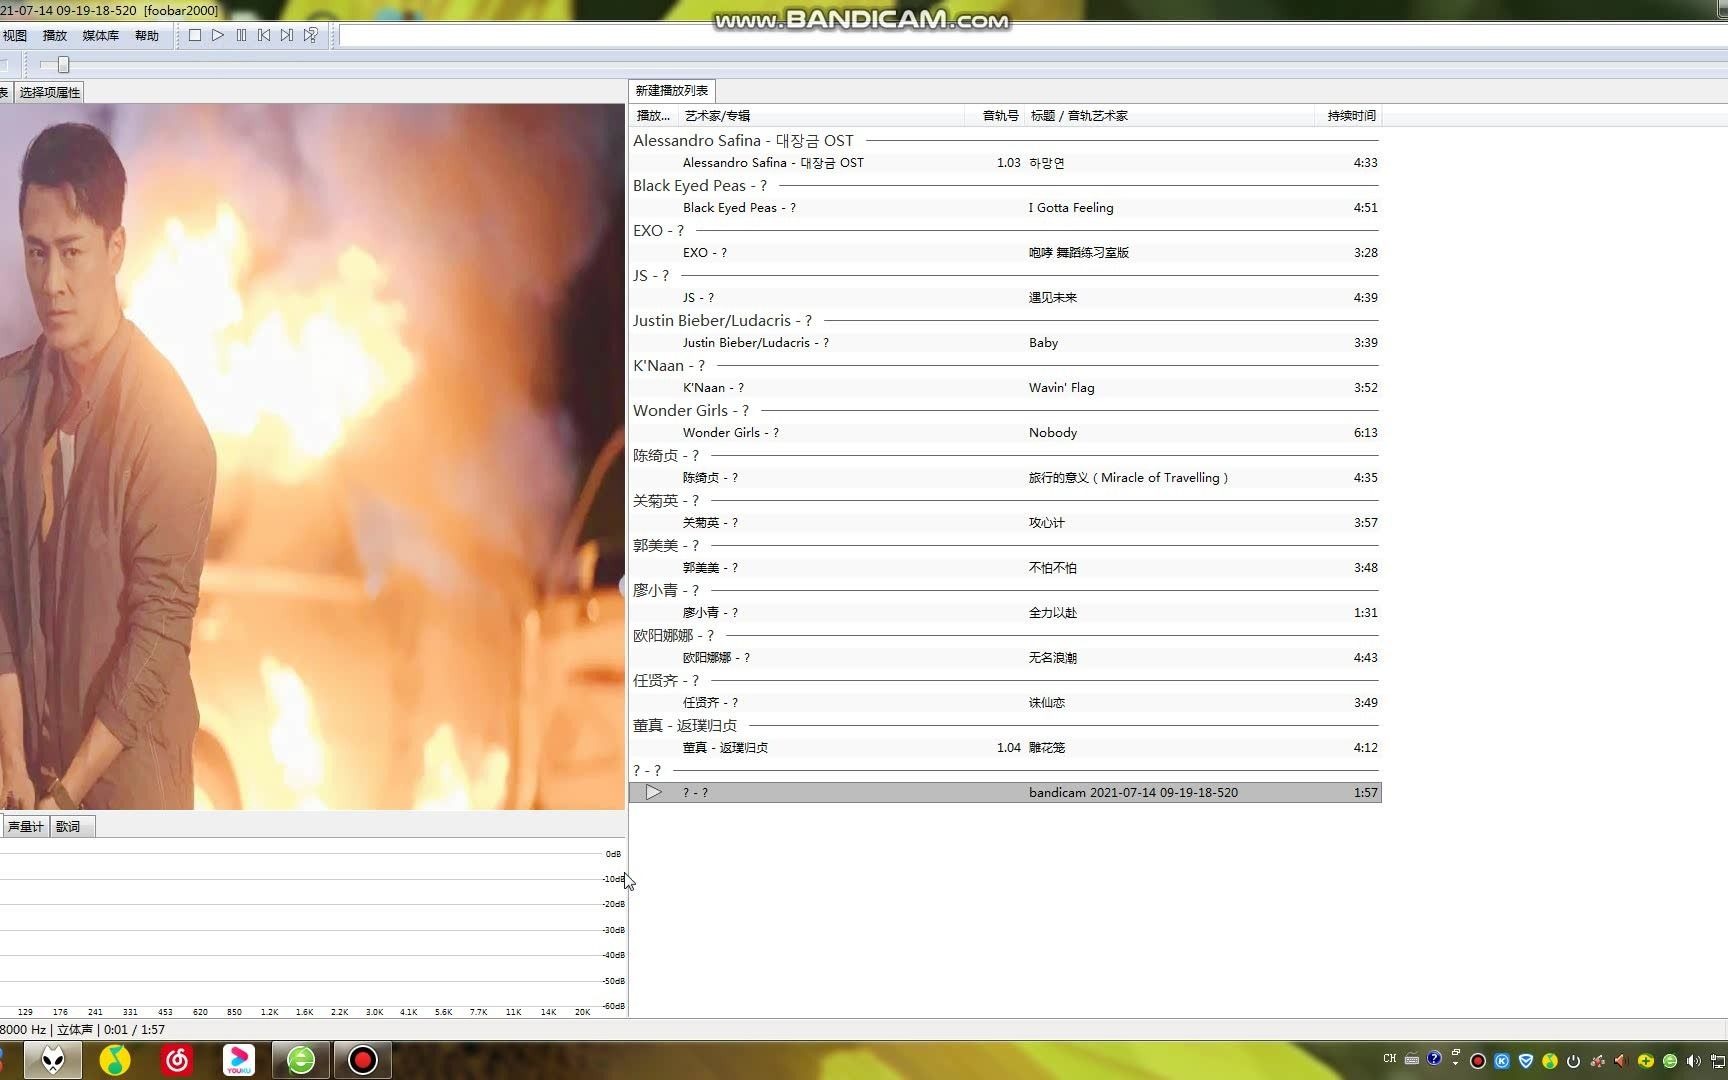The height and width of the screenshot is (1080, 1728).
Task: Select the track '咆哮 舞蹈练习室版'
Action: (x=1005, y=252)
